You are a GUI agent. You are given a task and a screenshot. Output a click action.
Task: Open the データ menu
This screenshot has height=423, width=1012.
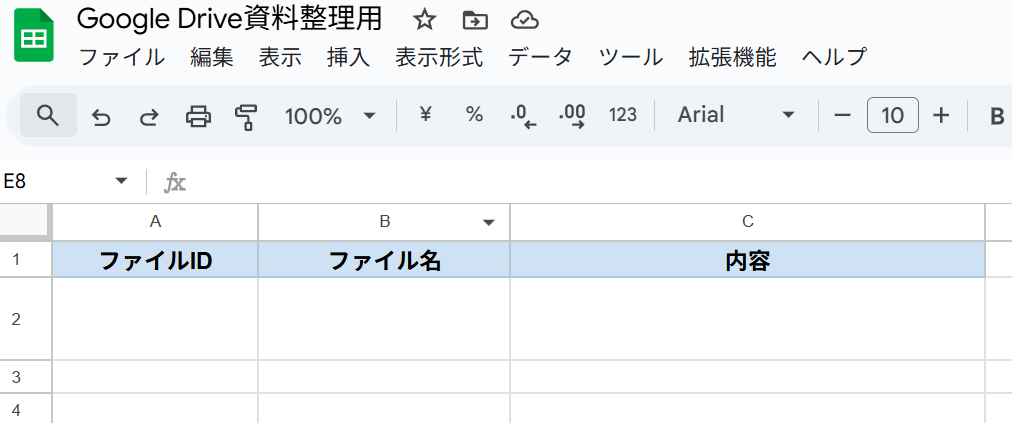[x=540, y=57]
